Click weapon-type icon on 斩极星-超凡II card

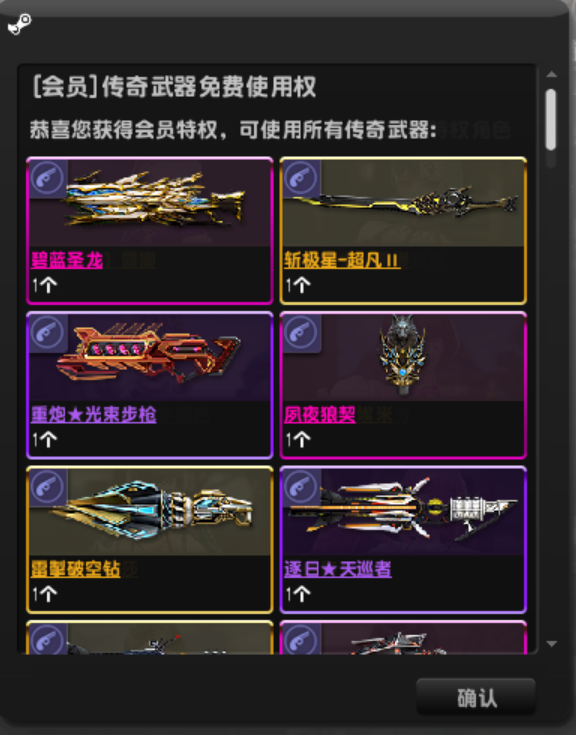pyautogui.click(x=301, y=178)
